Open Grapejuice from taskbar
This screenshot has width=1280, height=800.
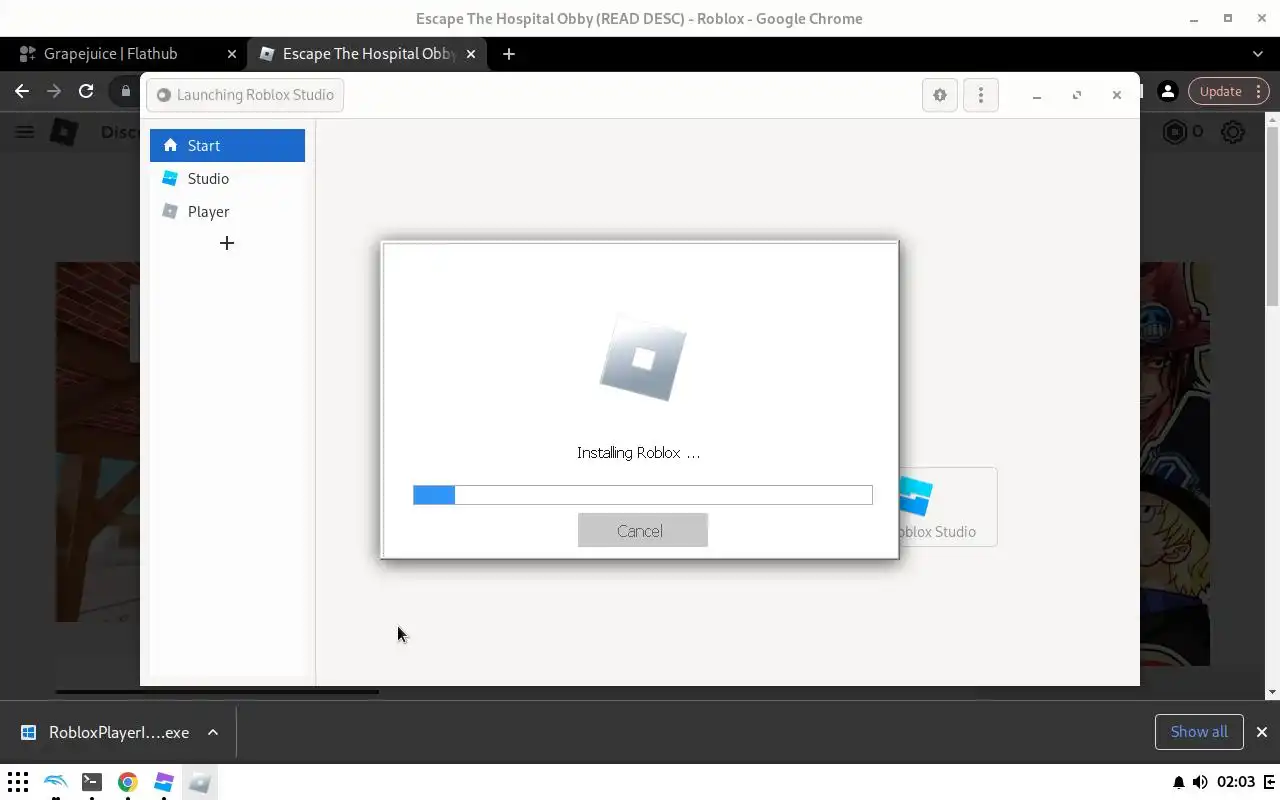tap(164, 782)
